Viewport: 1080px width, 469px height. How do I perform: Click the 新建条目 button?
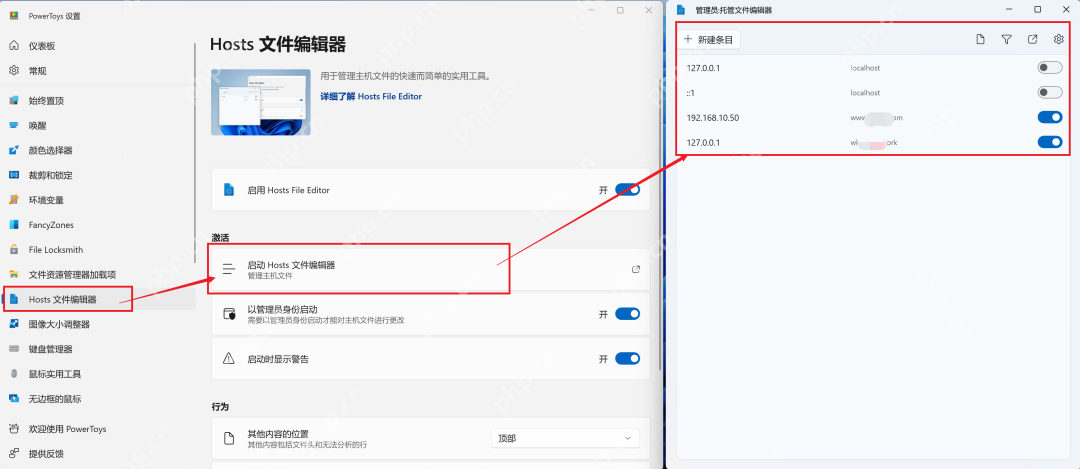click(708, 39)
